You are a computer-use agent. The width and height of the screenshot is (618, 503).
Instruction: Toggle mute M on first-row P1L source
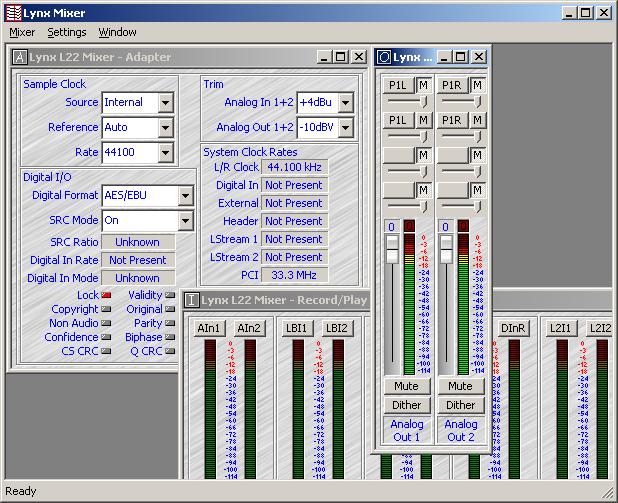423,85
